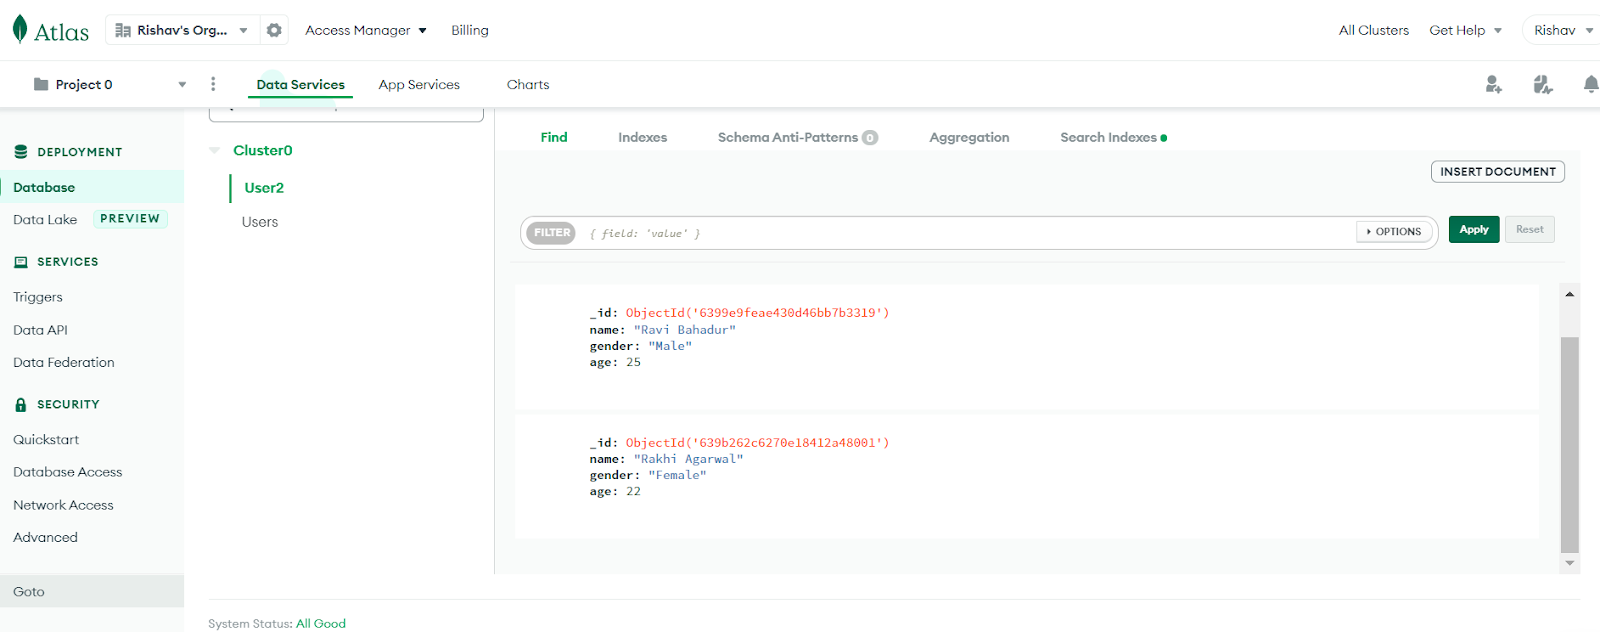Screen dimensions: 1600x632
Task: Open Network Access in the sidebar
Action: click(63, 505)
